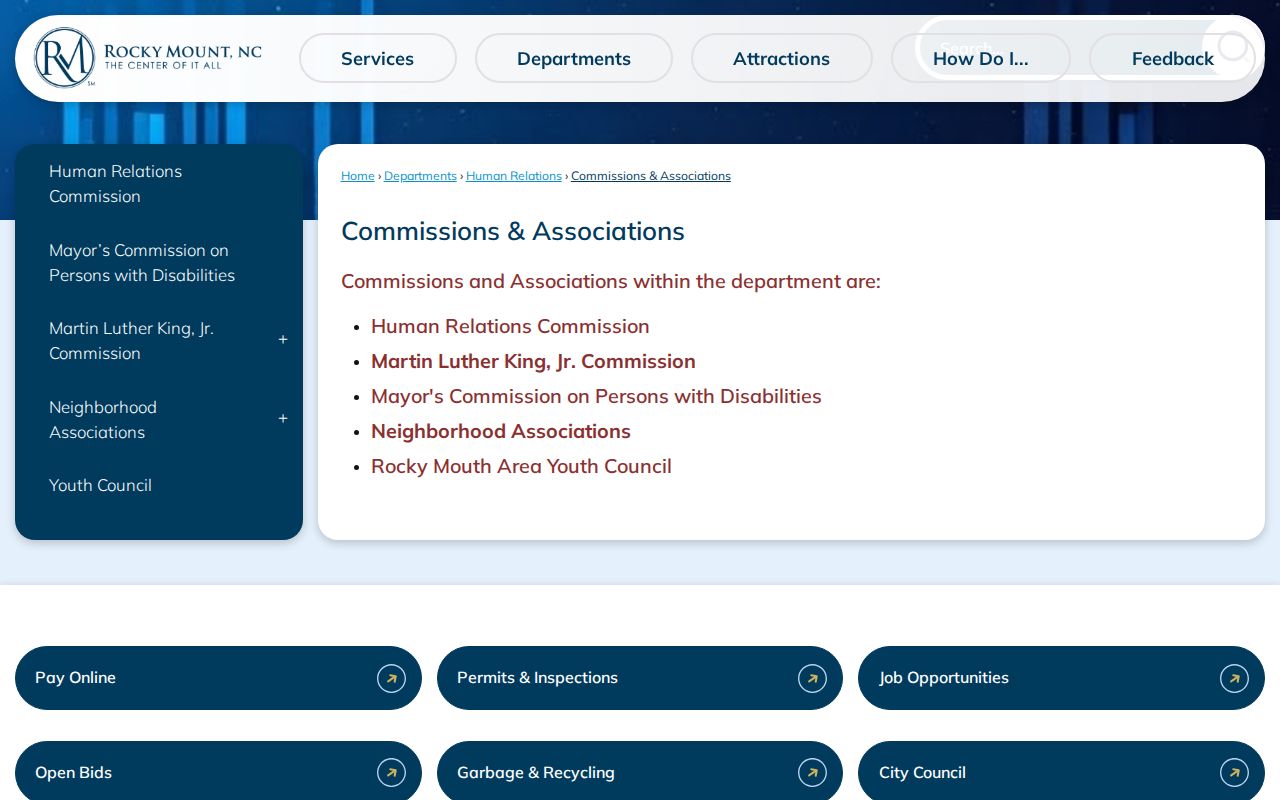The width and height of the screenshot is (1280, 800).
Task: Click the Commissions & Associations page heading
Action: click(513, 231)
